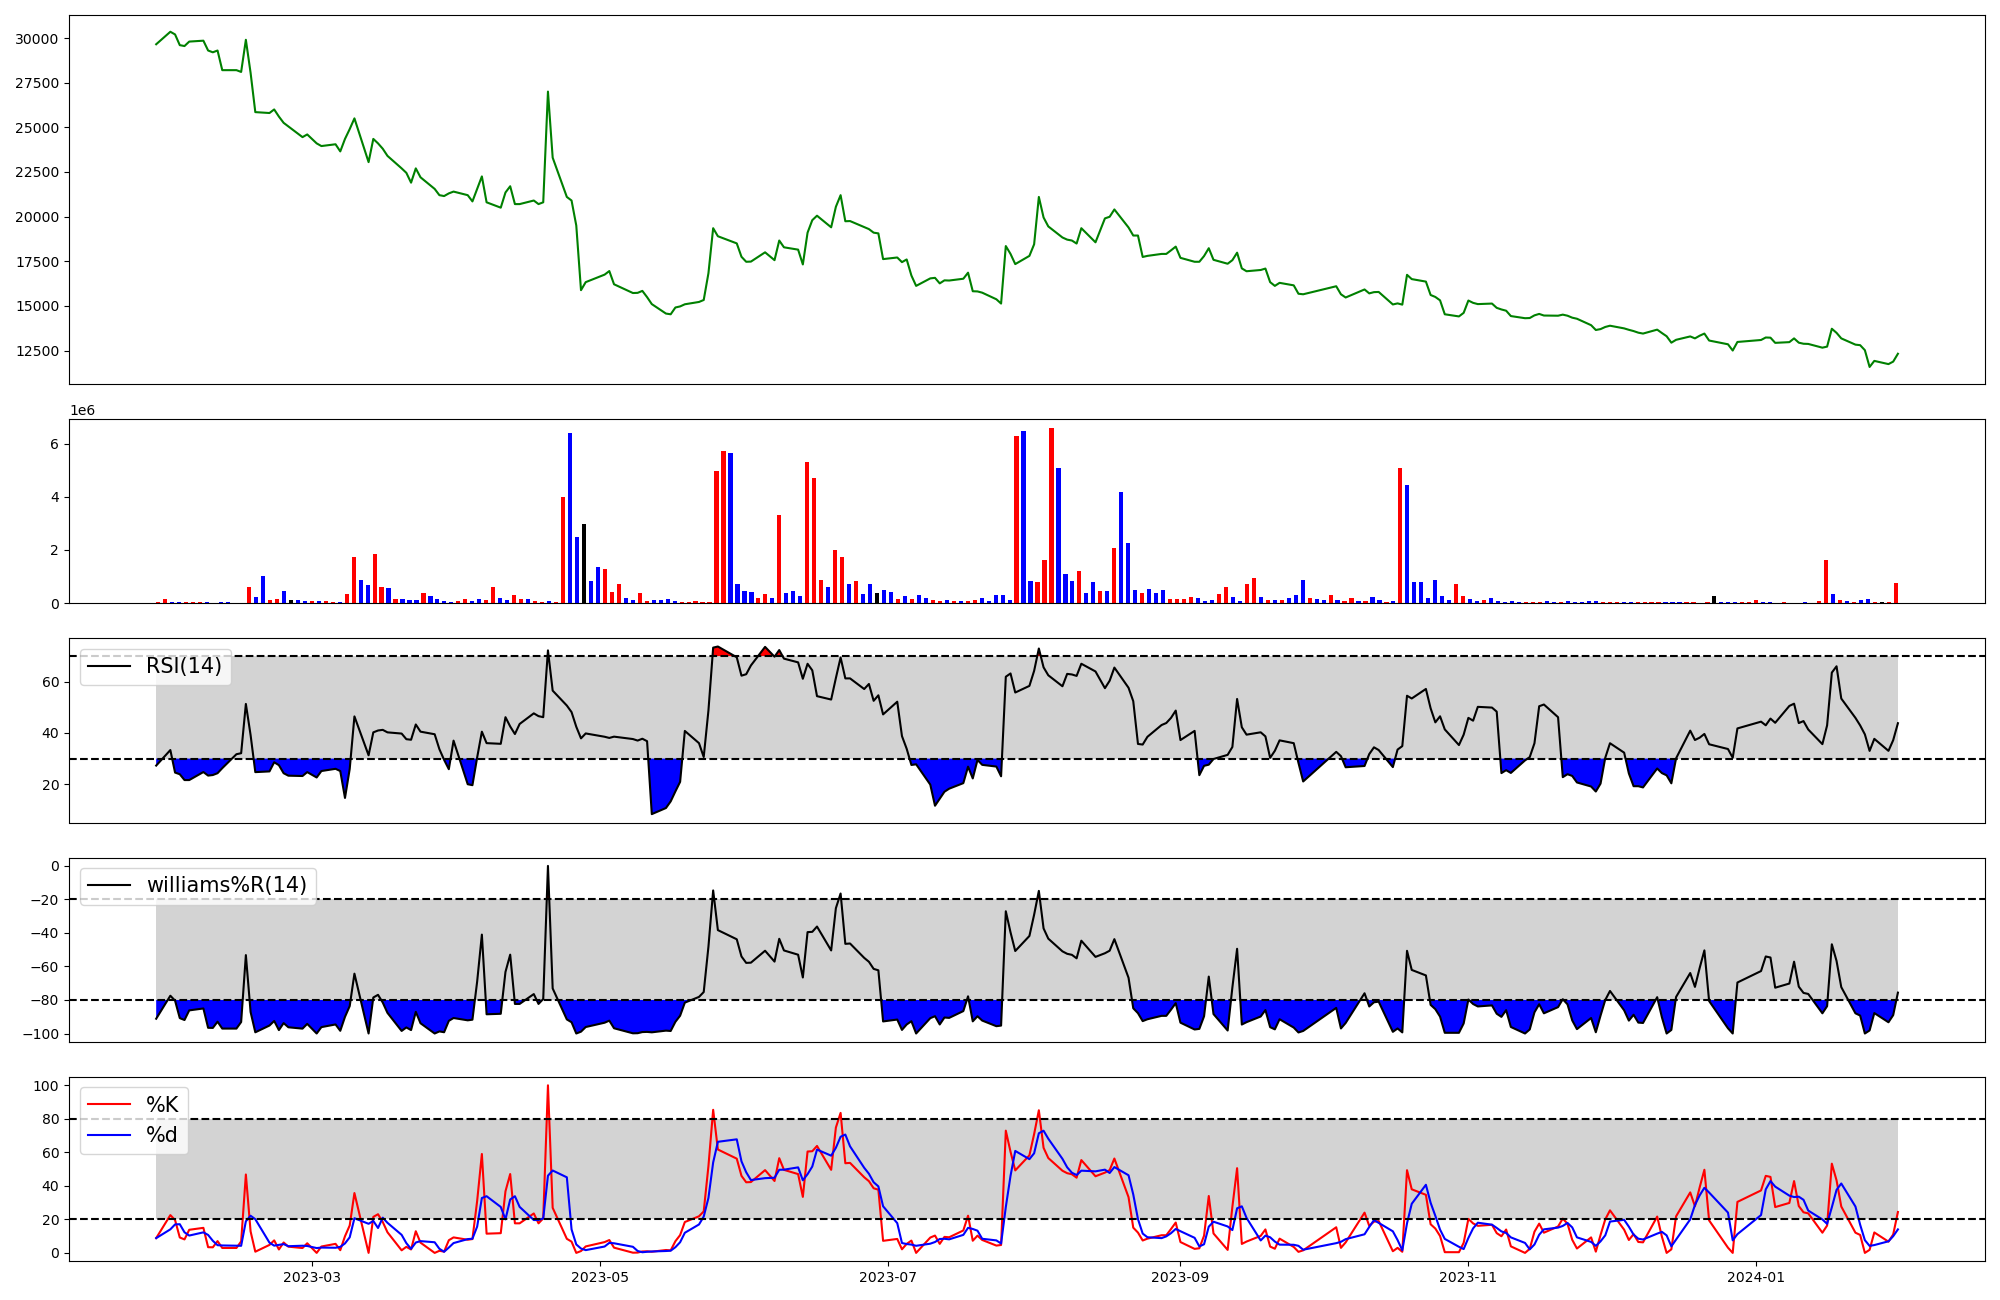This screenshot has height=1300, width=2000.
Task: Click the 2024-01 x-axis date label
Action: click(1756, 1277)
